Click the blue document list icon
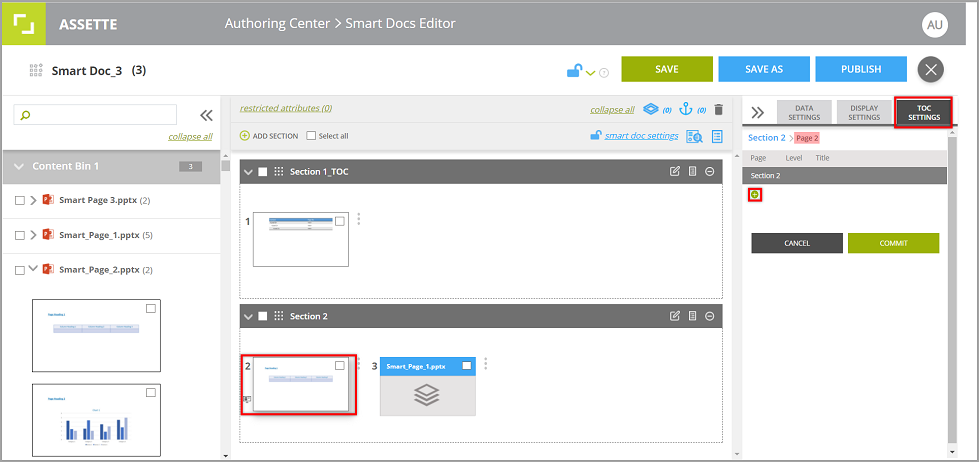979x462 pixels. (717, 136)
